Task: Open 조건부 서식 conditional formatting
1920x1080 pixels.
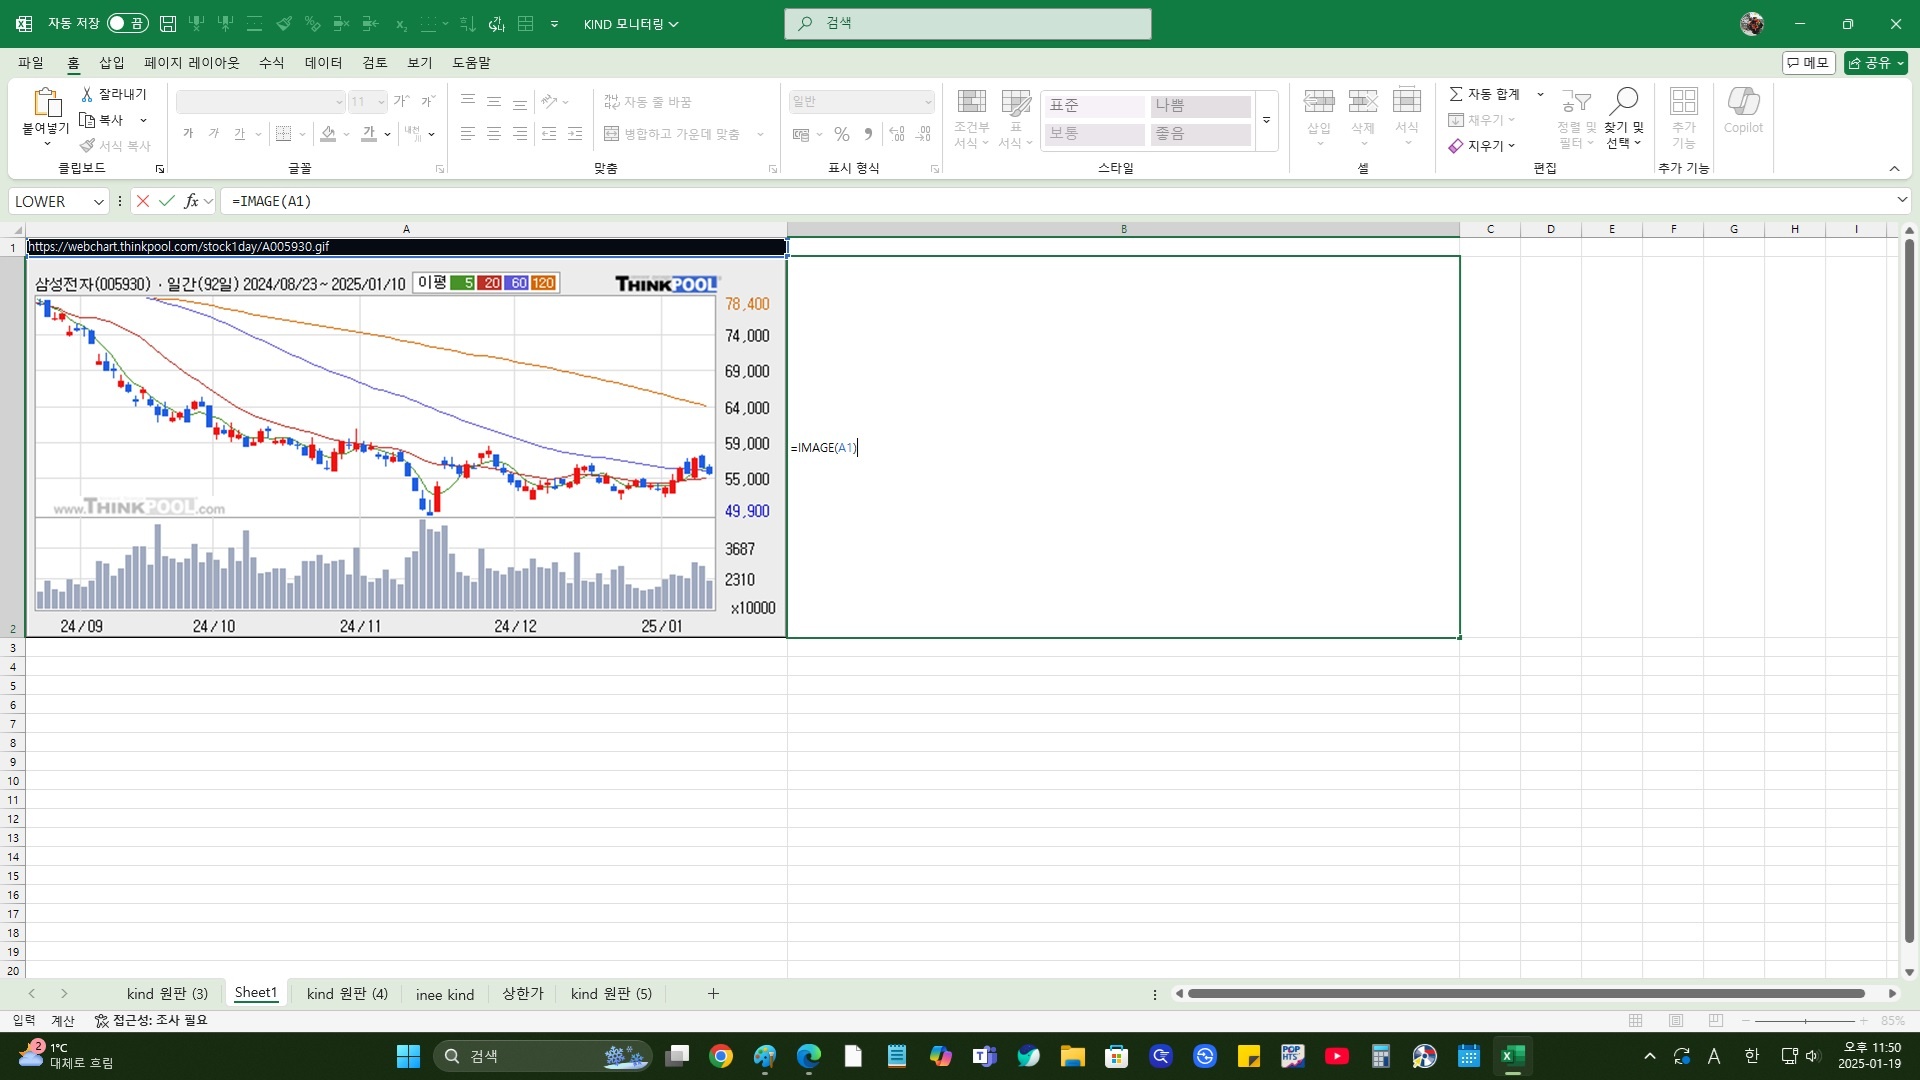Action: click(971, 119)
